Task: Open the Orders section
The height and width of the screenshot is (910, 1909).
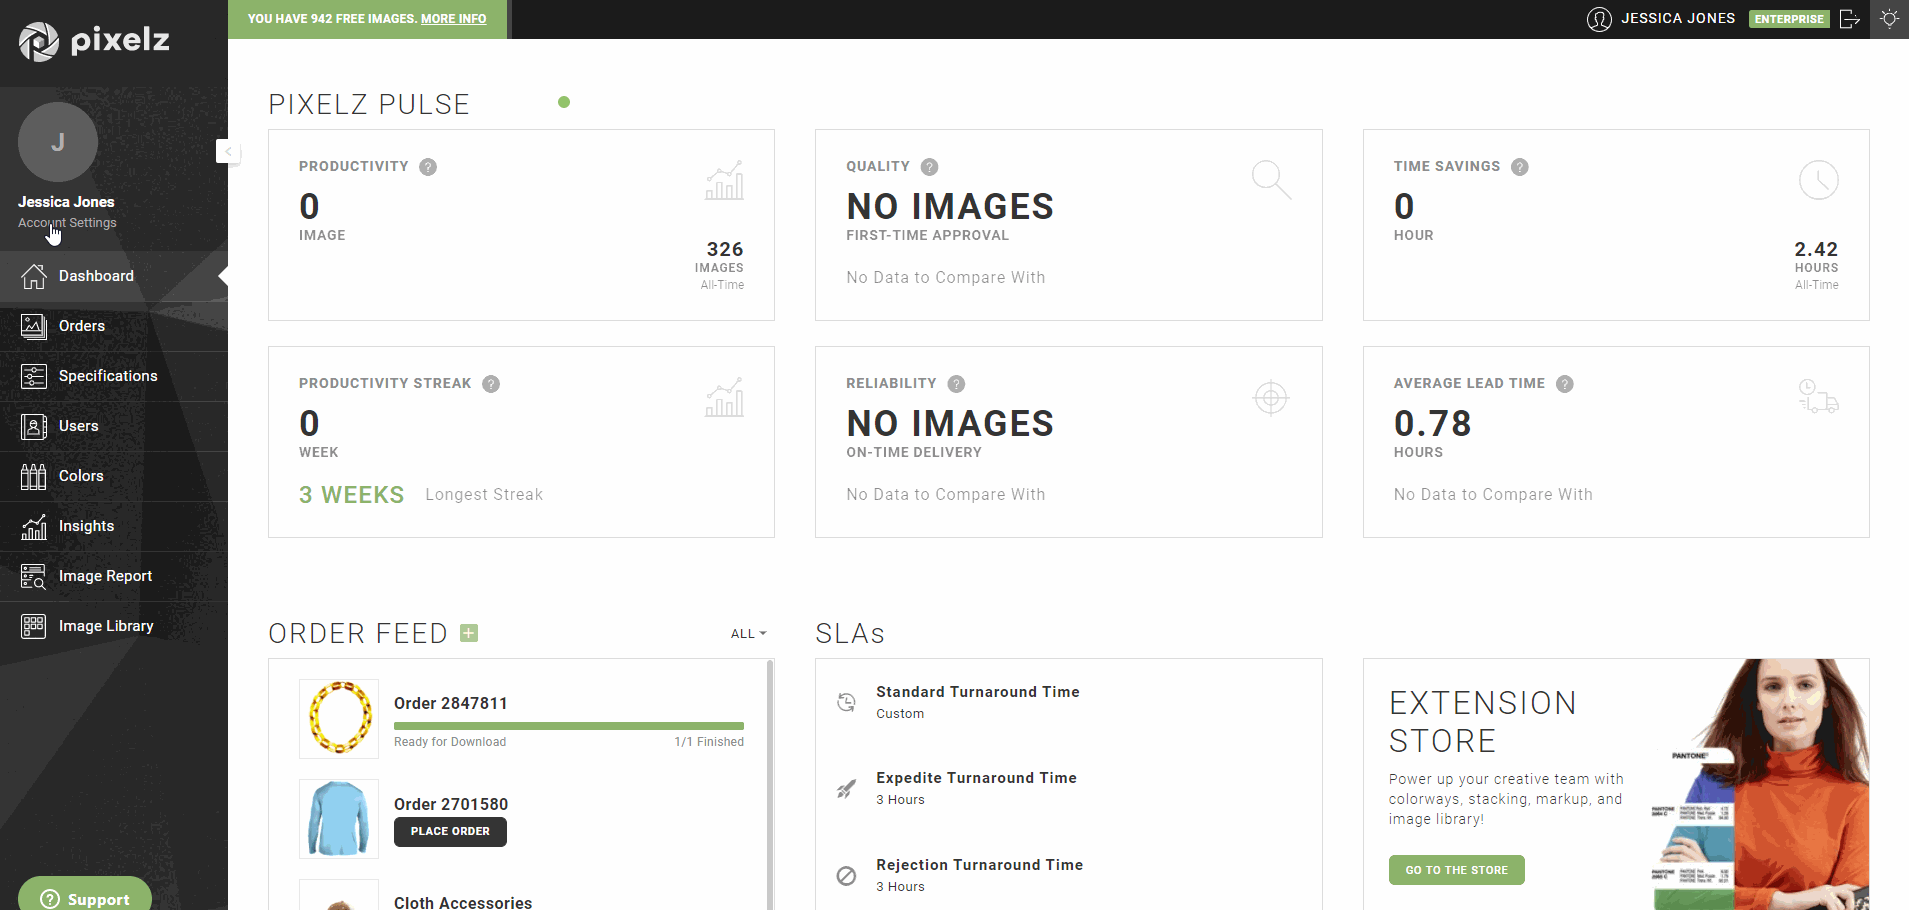Action: click(114, 326)
